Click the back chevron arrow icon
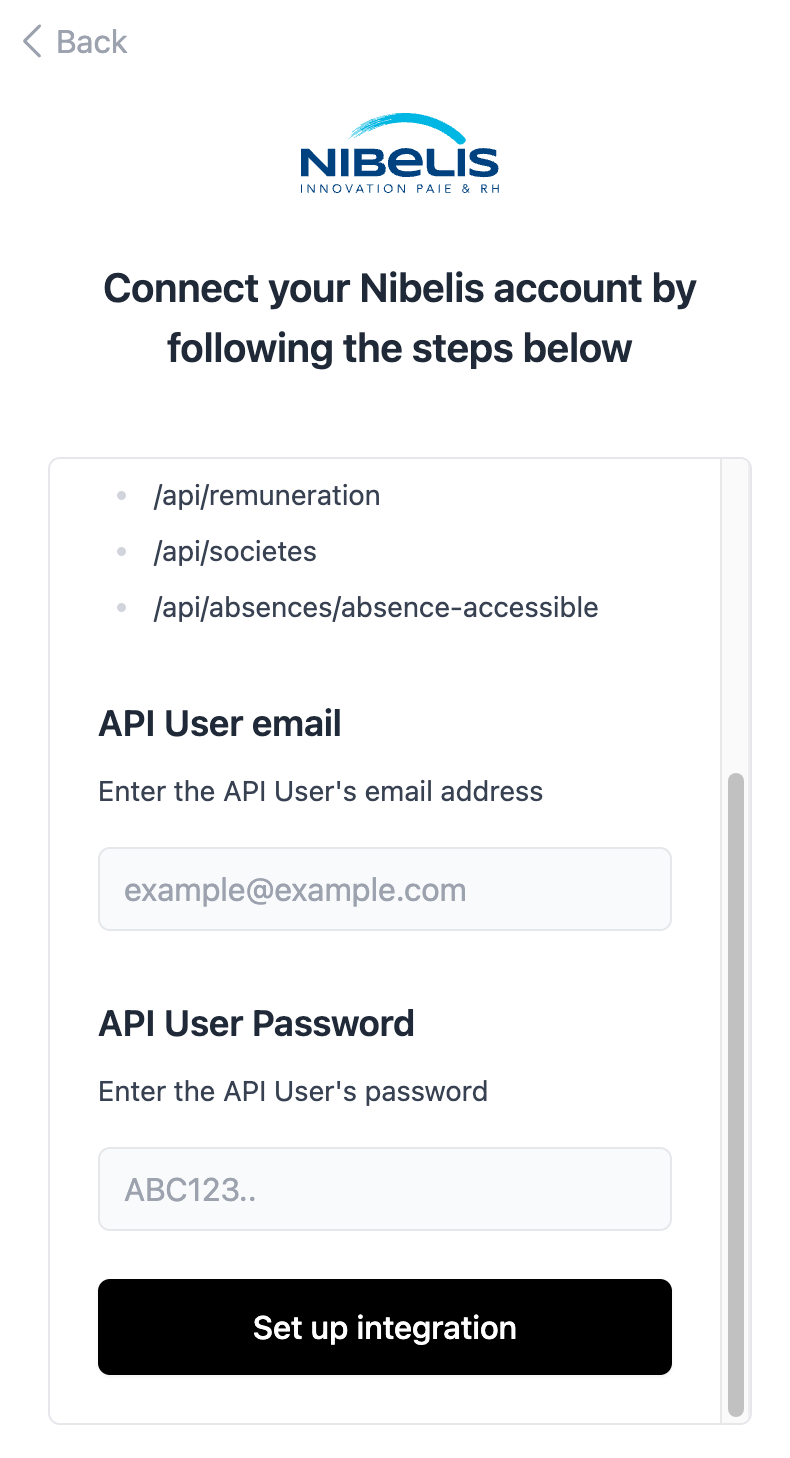Image resolution: width=790 pixels, height=1458 pixels. click(x=33, y=42)
